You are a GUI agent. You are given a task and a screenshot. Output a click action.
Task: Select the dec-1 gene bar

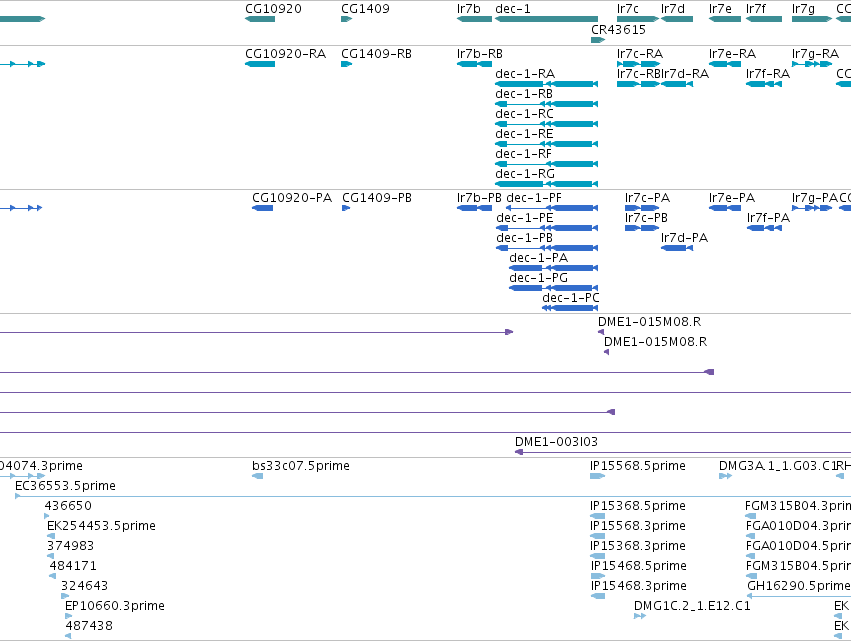(547, 19)
